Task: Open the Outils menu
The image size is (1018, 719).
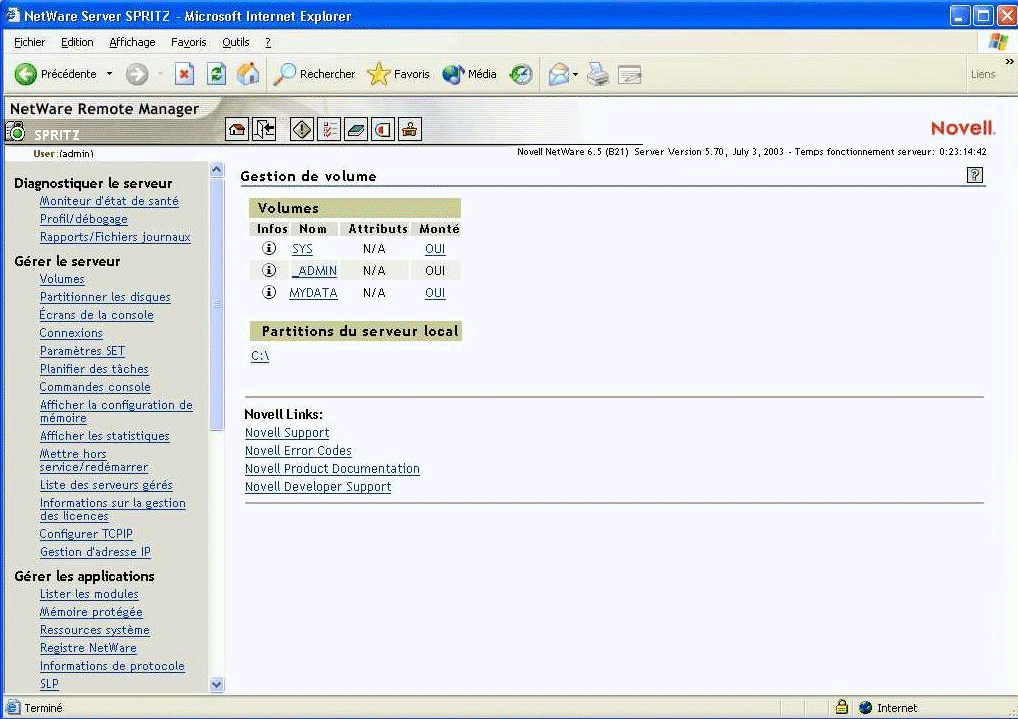Action: (235, 42)
